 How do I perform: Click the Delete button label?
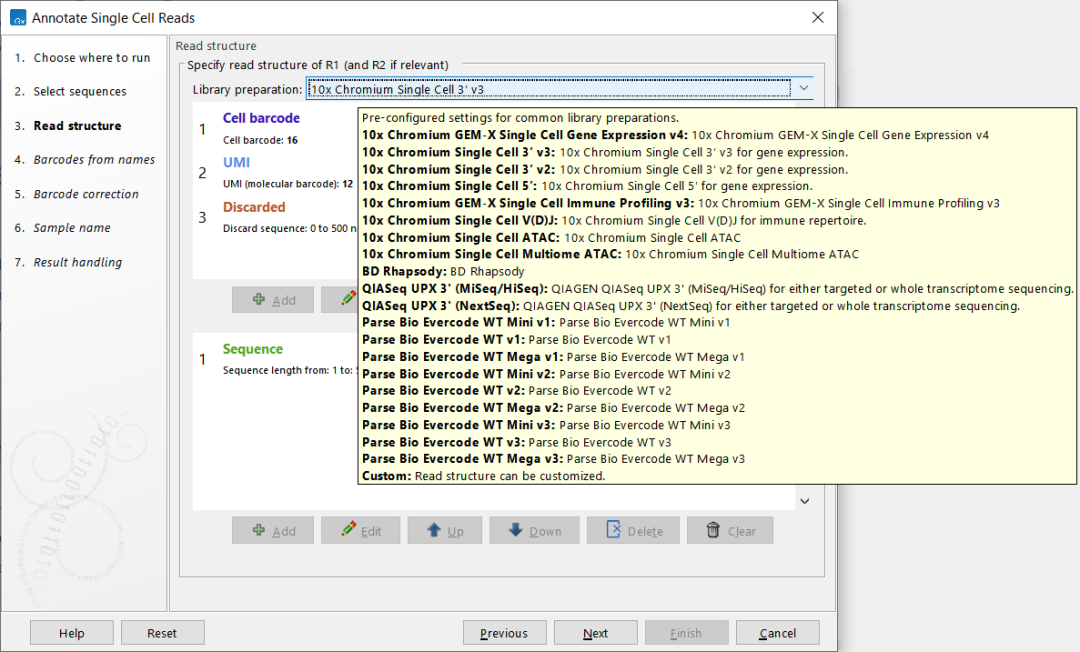pos(645,531)
